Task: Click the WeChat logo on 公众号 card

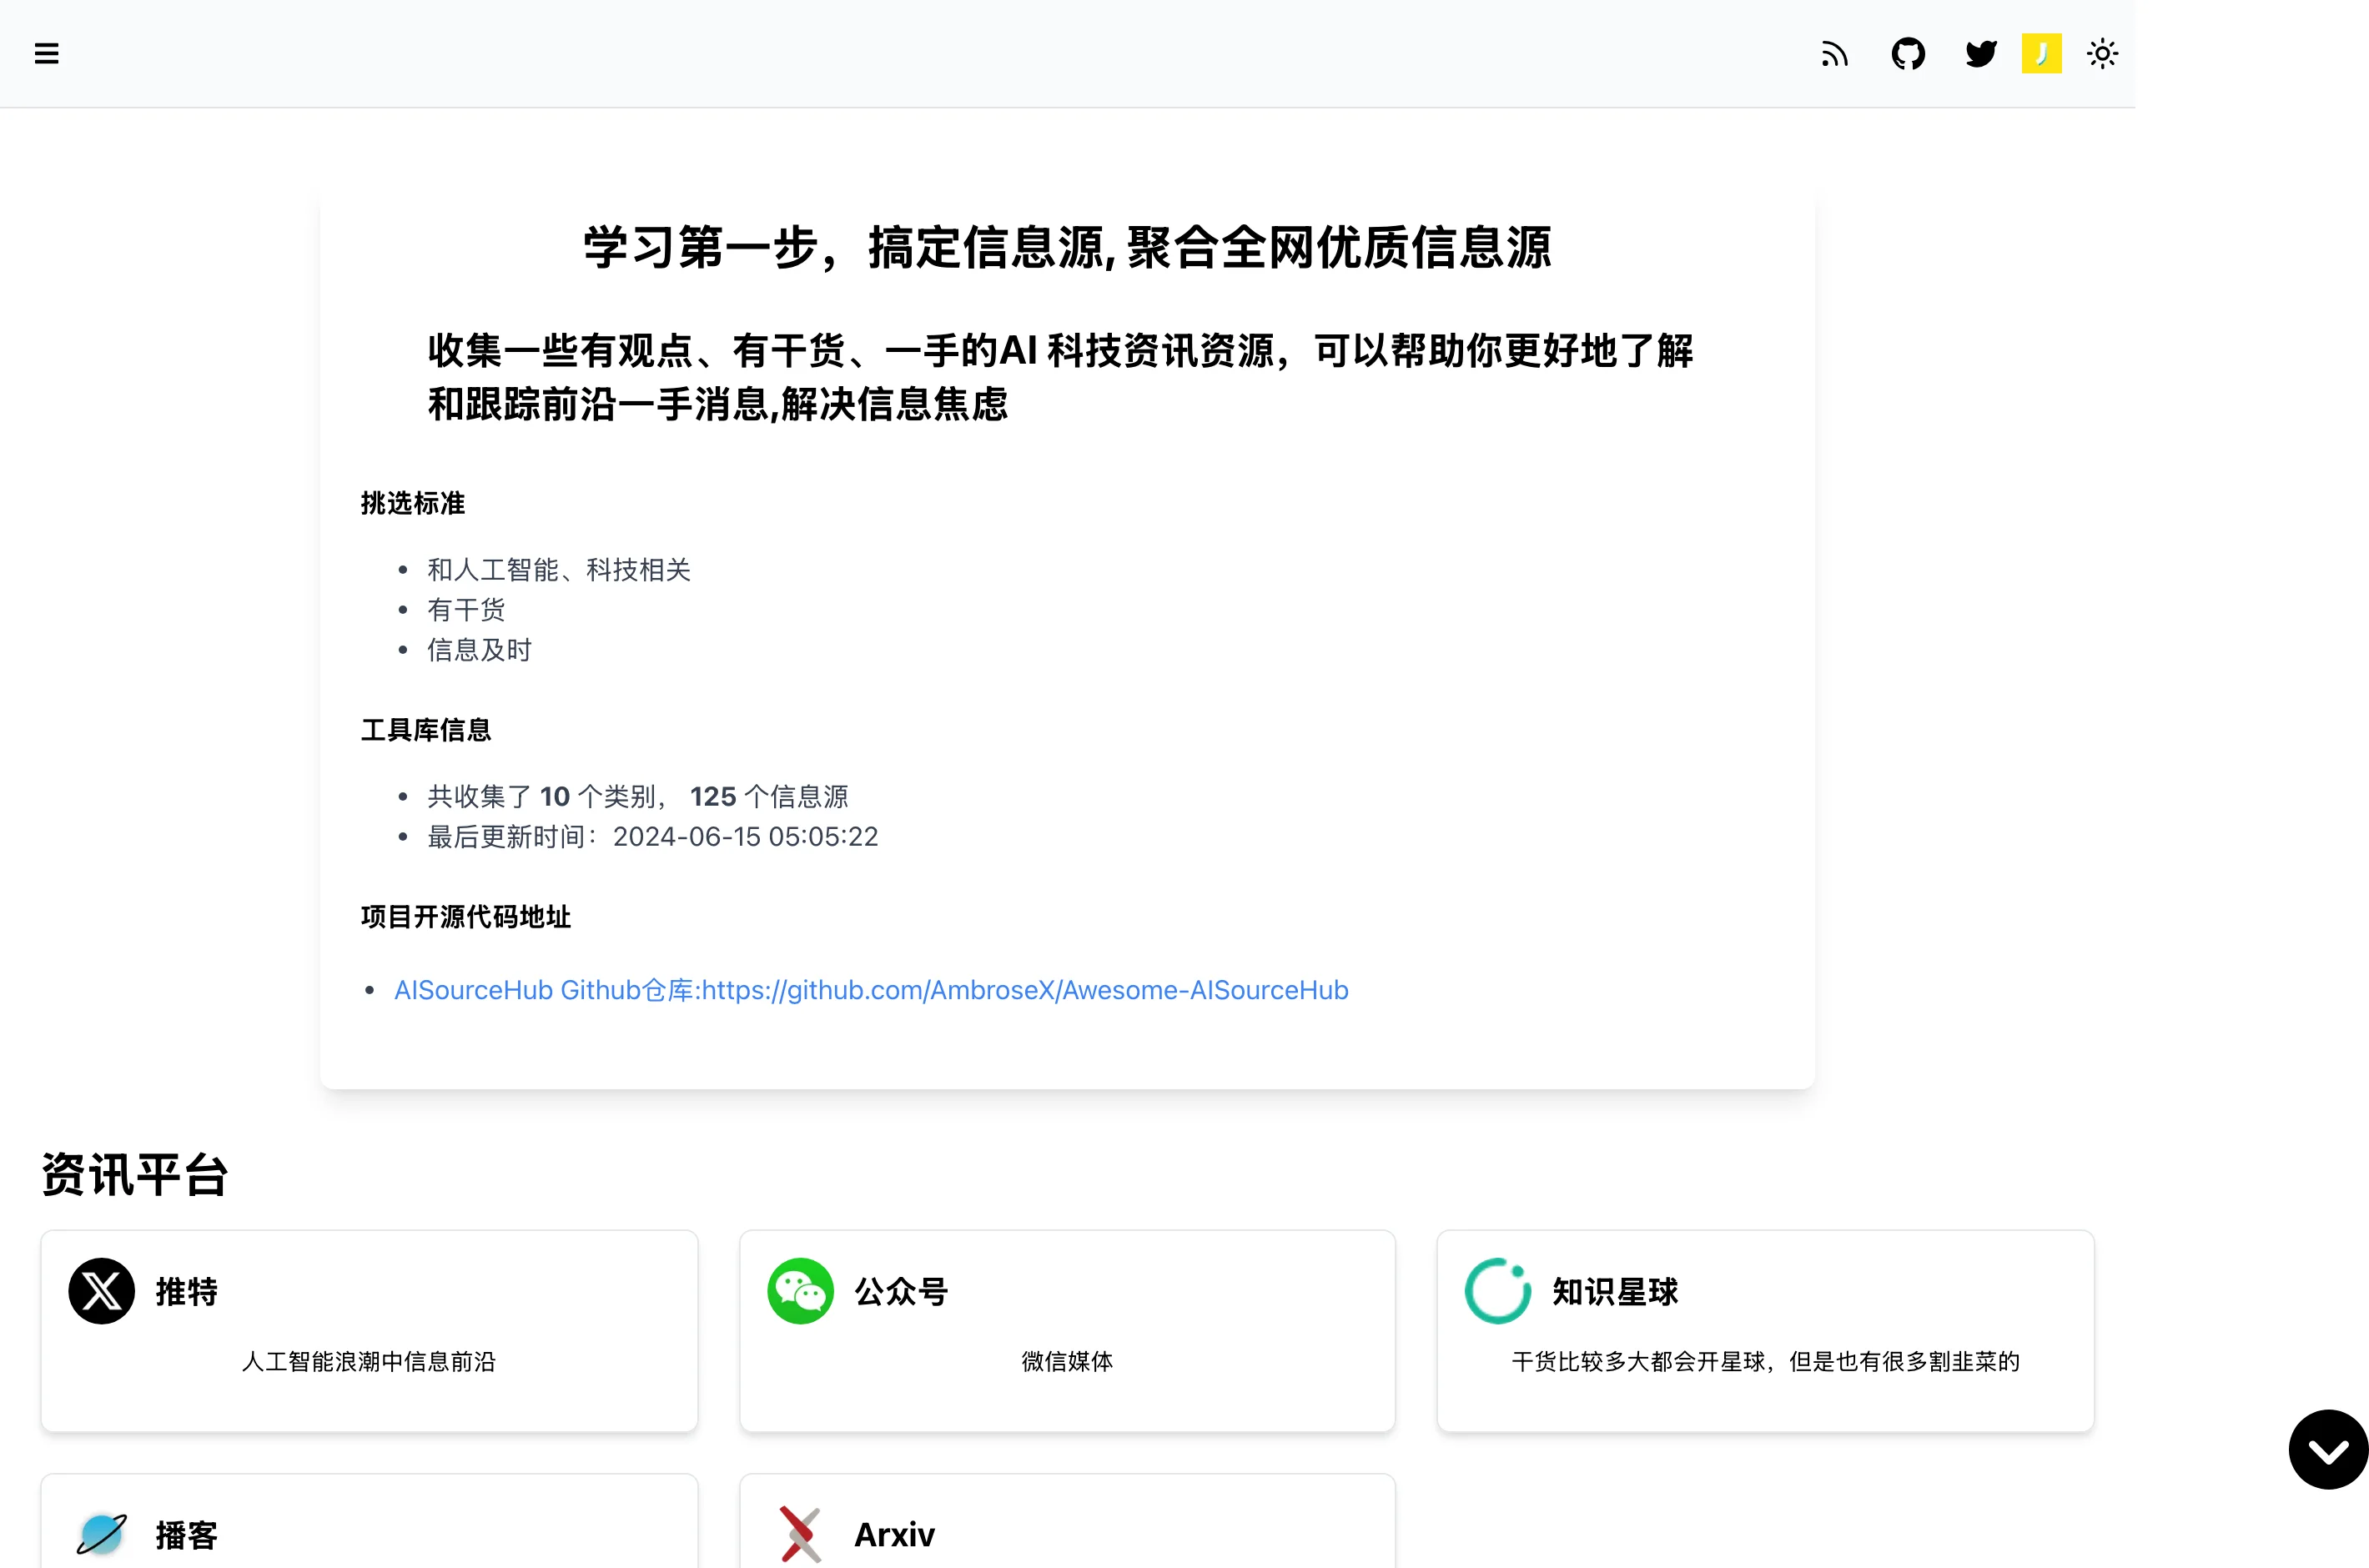Action: 800,1291
